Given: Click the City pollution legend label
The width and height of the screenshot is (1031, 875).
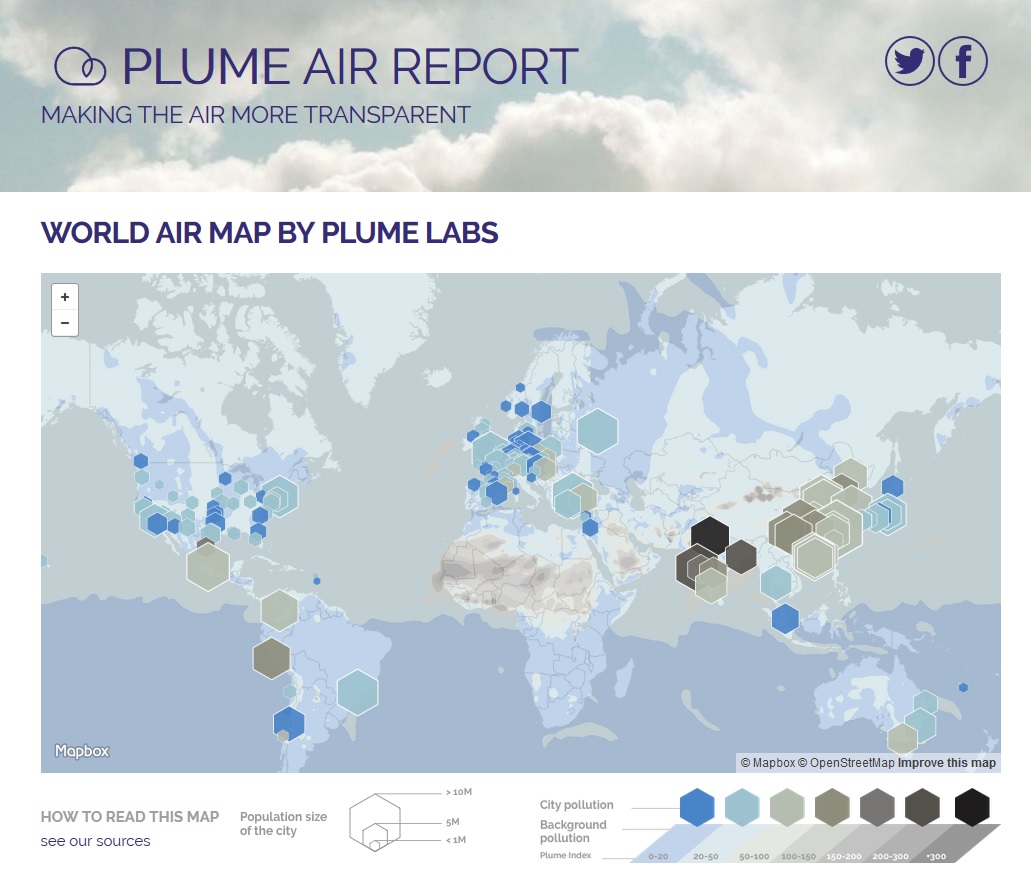Looking at the screenshot, I should (x=577, y=805).
